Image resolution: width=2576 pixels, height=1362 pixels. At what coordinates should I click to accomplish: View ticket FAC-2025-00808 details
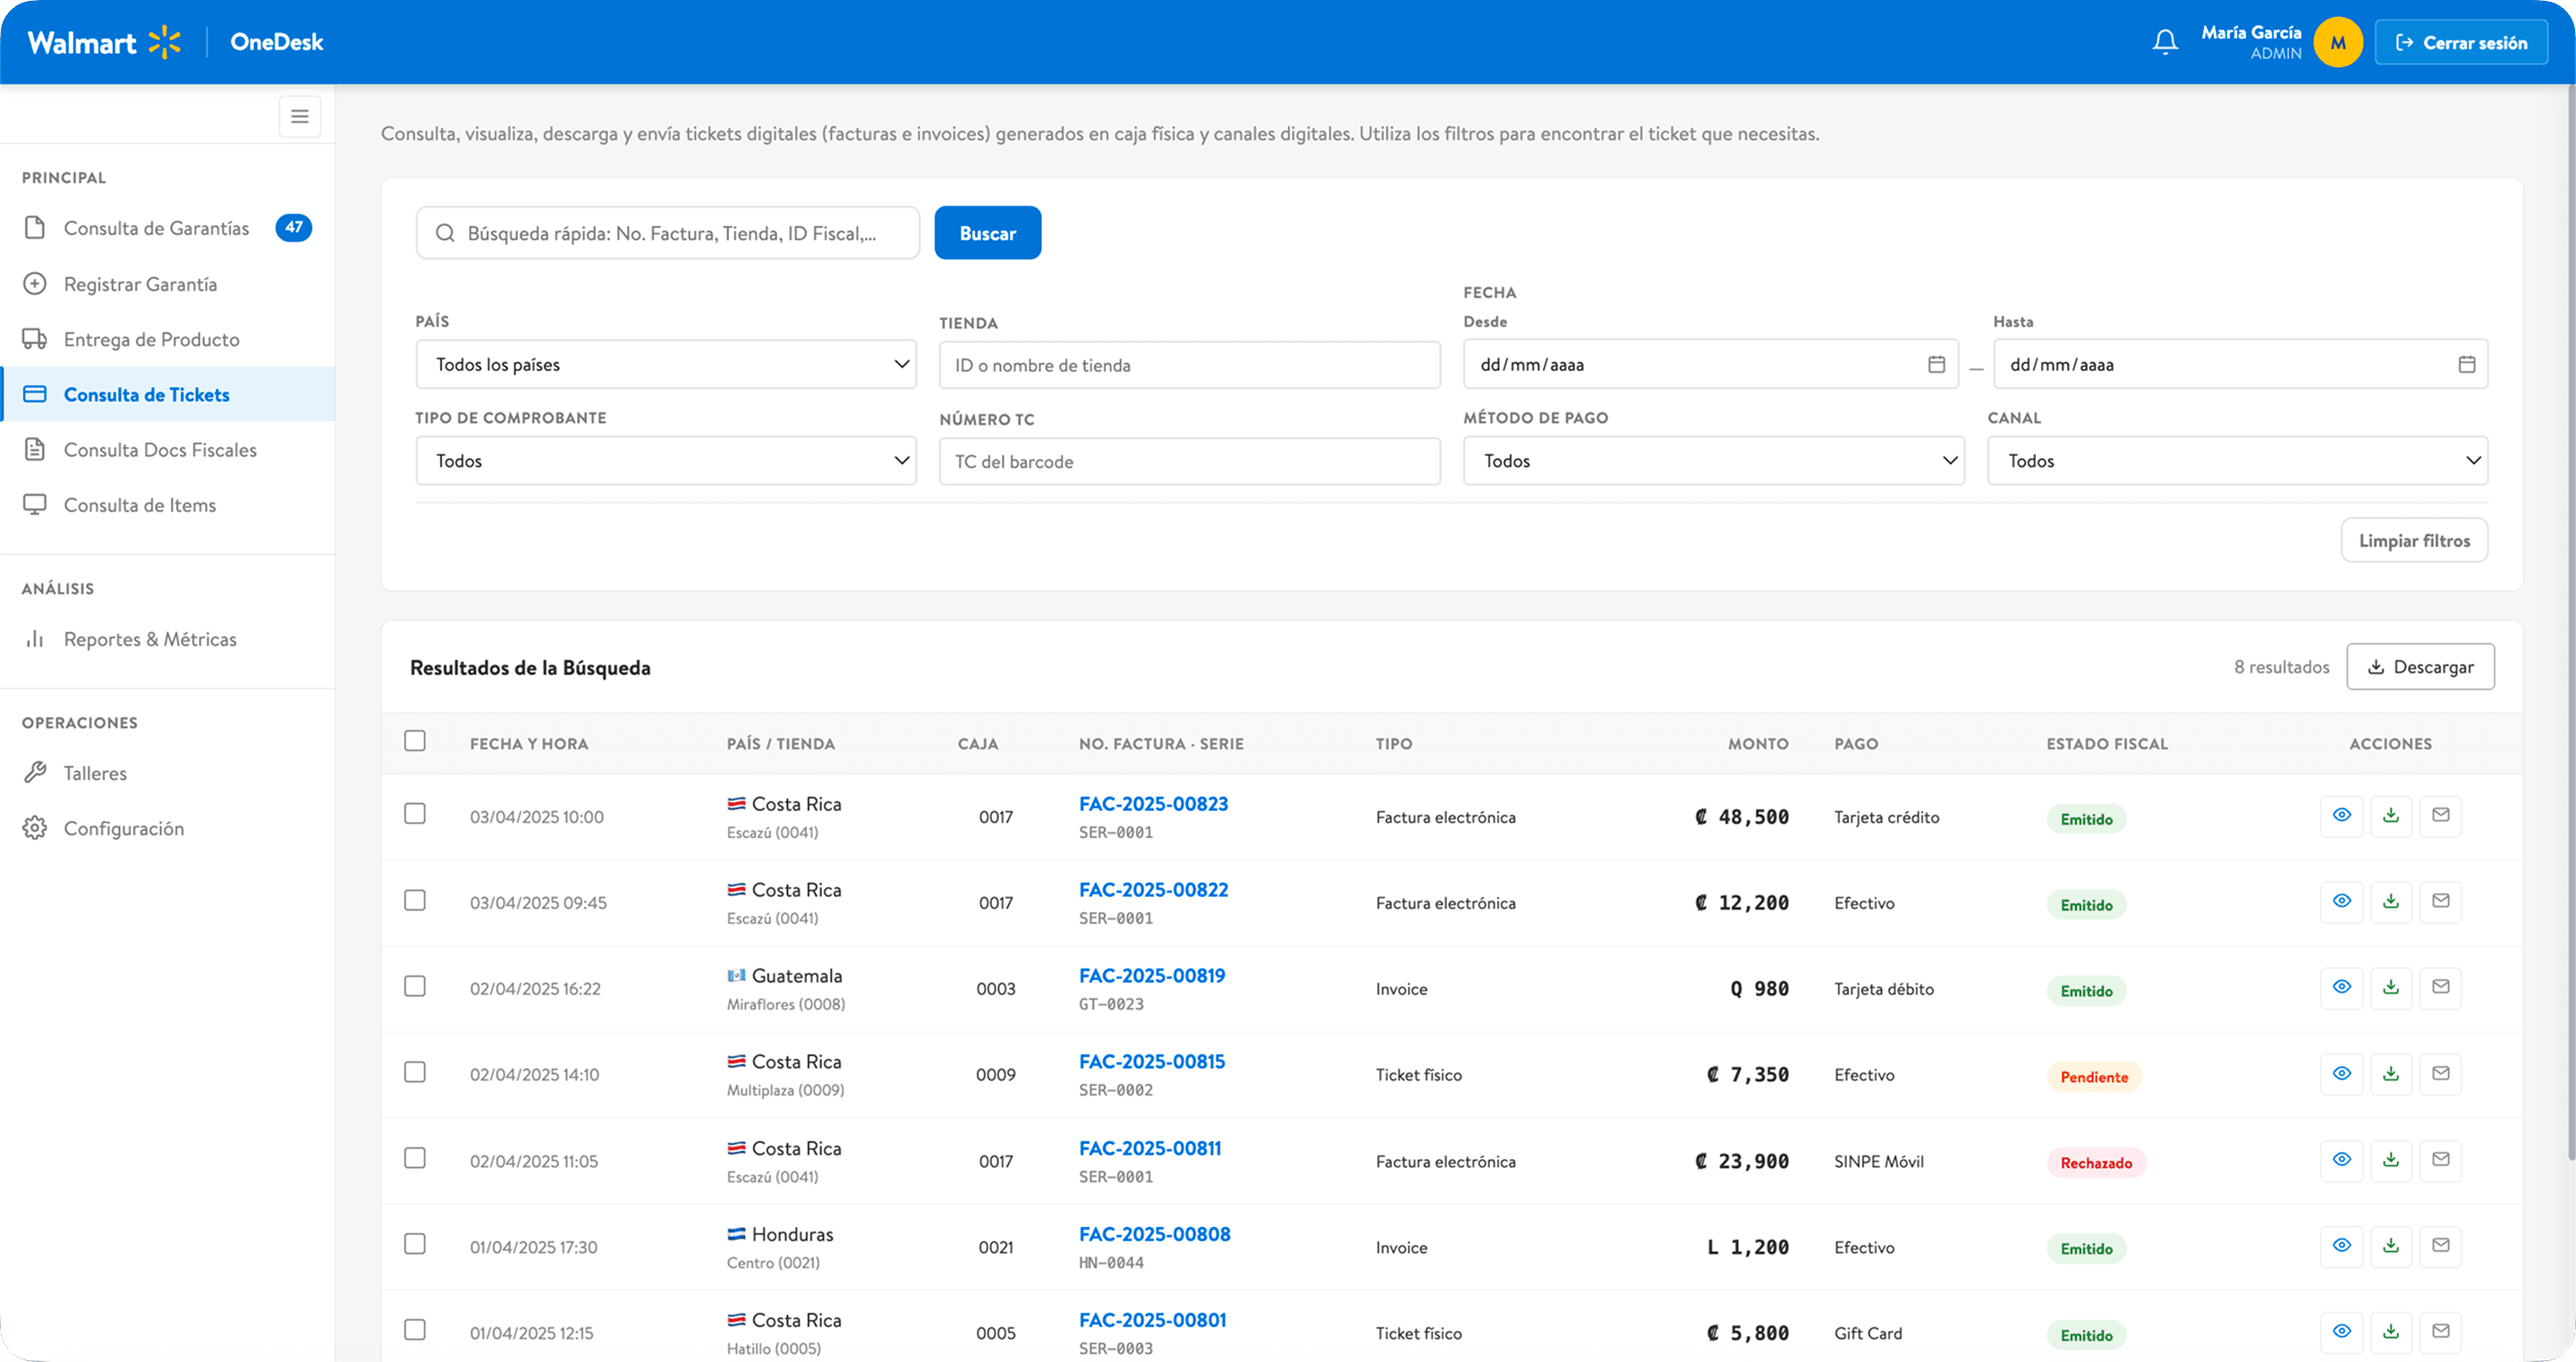[2341, 1246]
